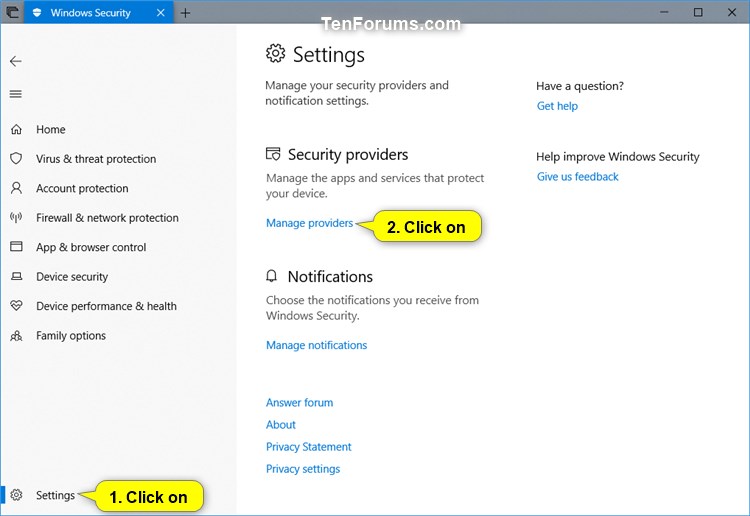Screen dimensions: 750x516
Task: Click the tab sets icon in title bar
Action: [x=12, y=12]
